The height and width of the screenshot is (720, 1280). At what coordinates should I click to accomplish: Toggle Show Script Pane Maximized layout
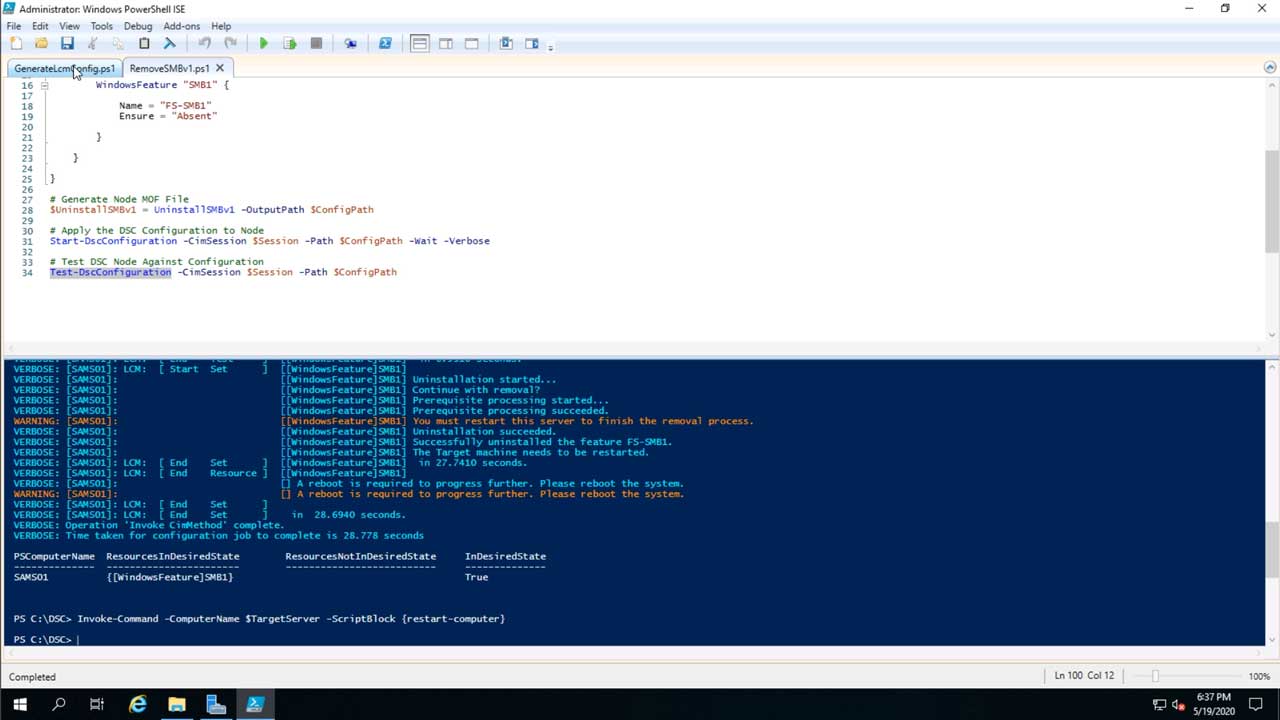coord(472,44)
